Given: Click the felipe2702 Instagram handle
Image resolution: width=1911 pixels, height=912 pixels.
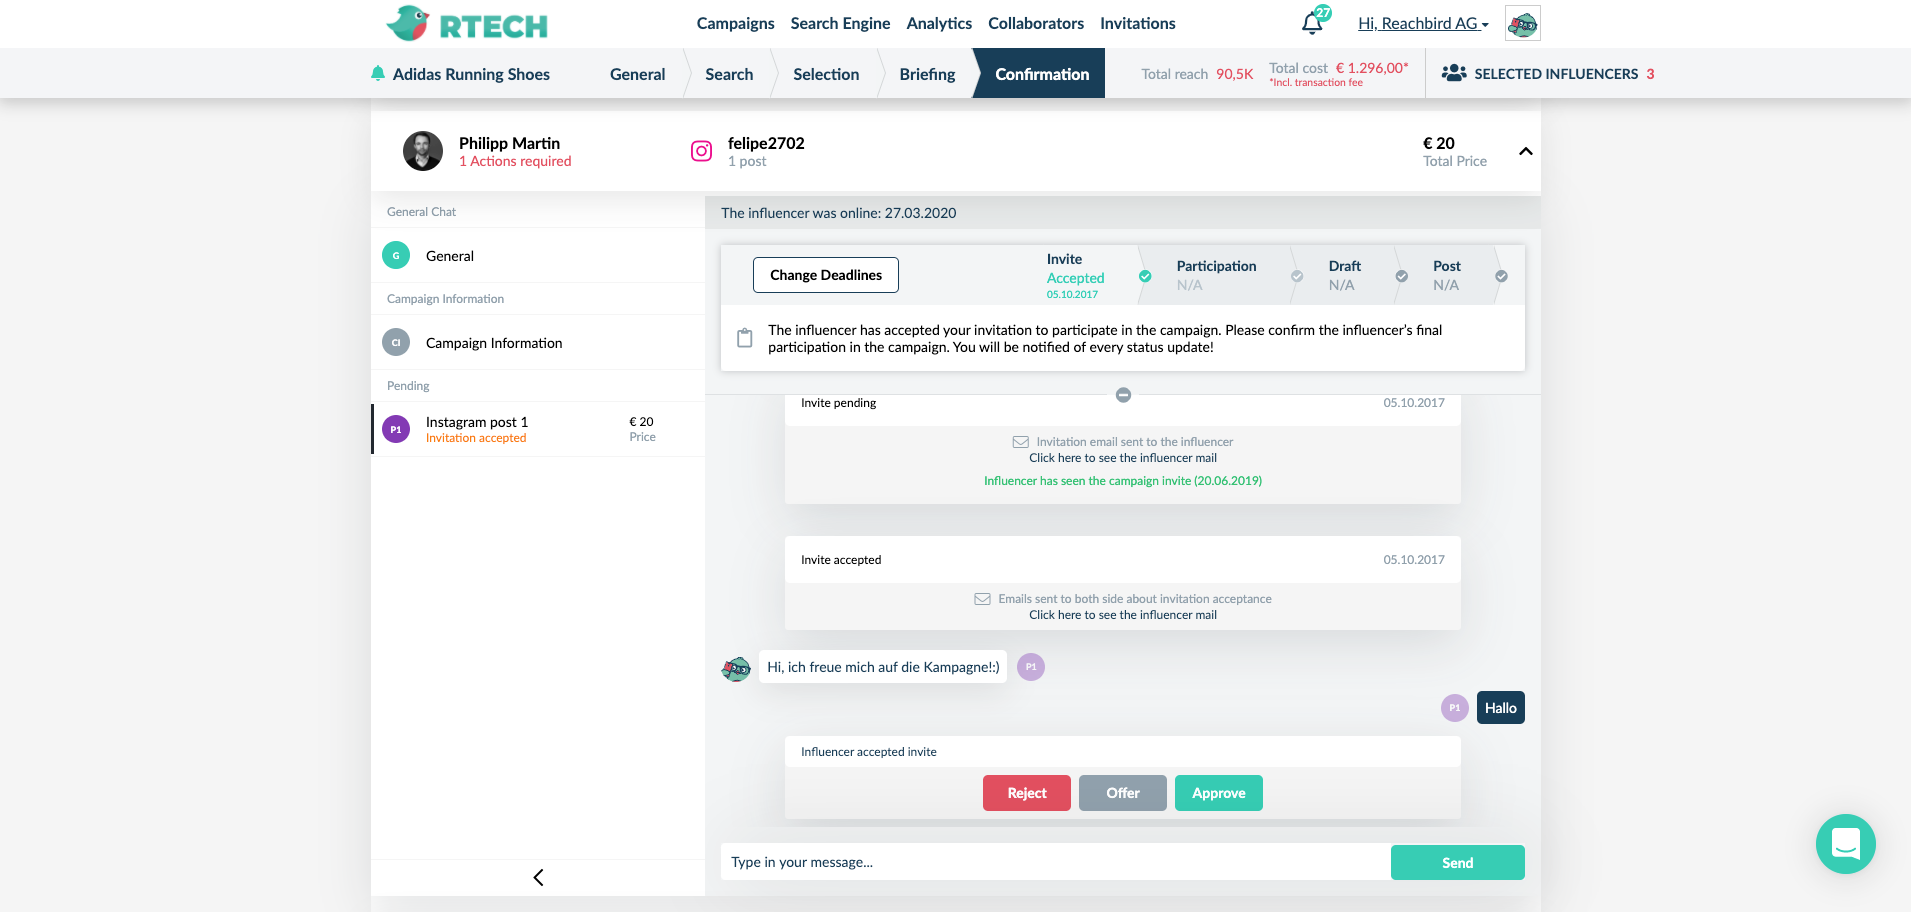Looking at the screenshot, I should 766,143.
